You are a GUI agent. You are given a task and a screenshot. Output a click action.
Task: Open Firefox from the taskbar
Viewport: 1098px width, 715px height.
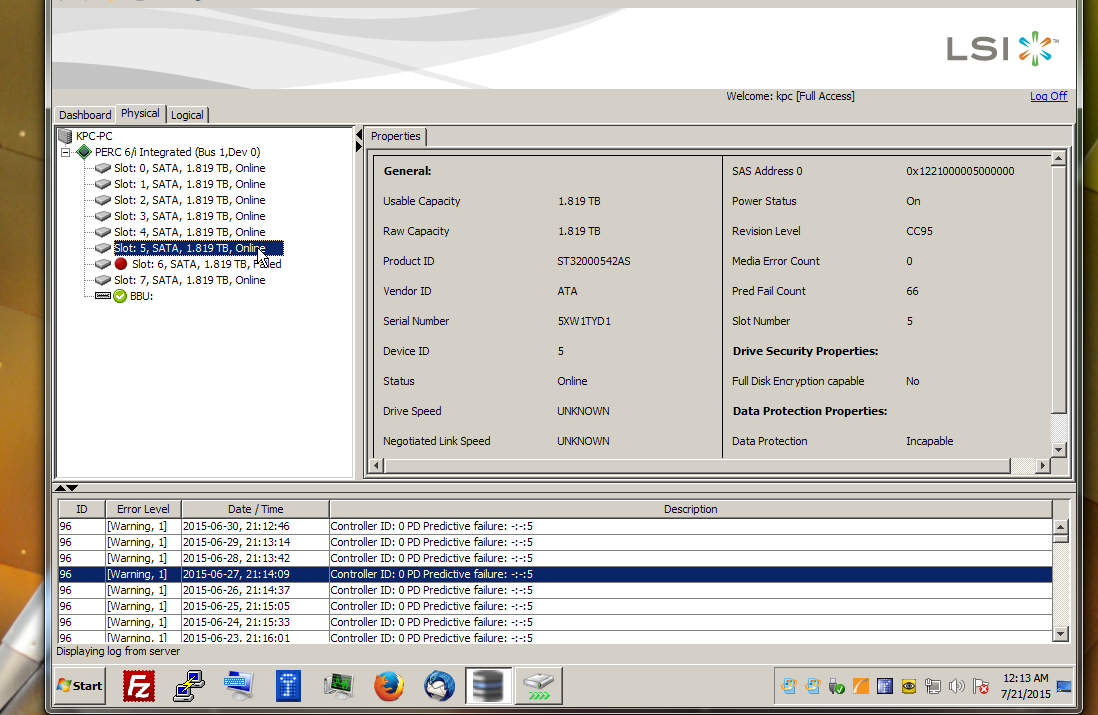pyautogui.click(x=389, y=686)
